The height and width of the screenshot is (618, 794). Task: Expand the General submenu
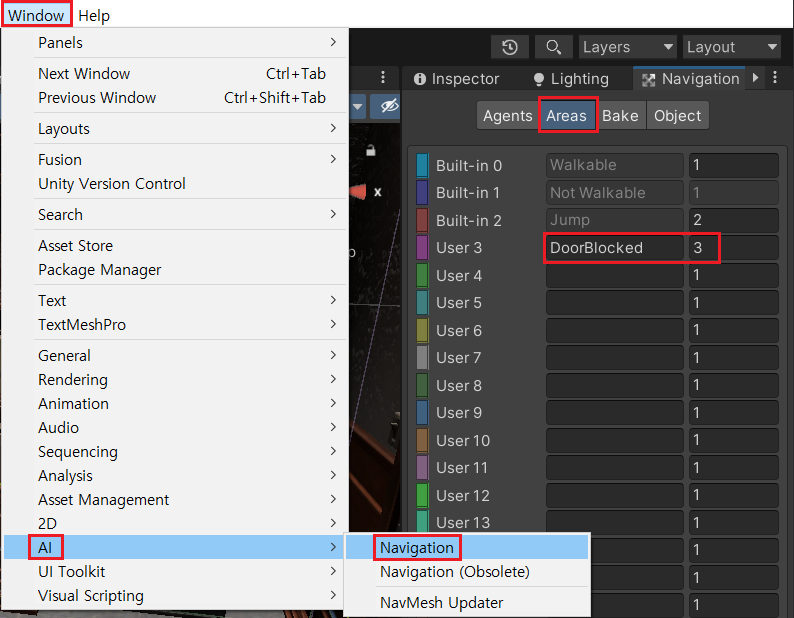pyautogui.click(x=175, y=356)
